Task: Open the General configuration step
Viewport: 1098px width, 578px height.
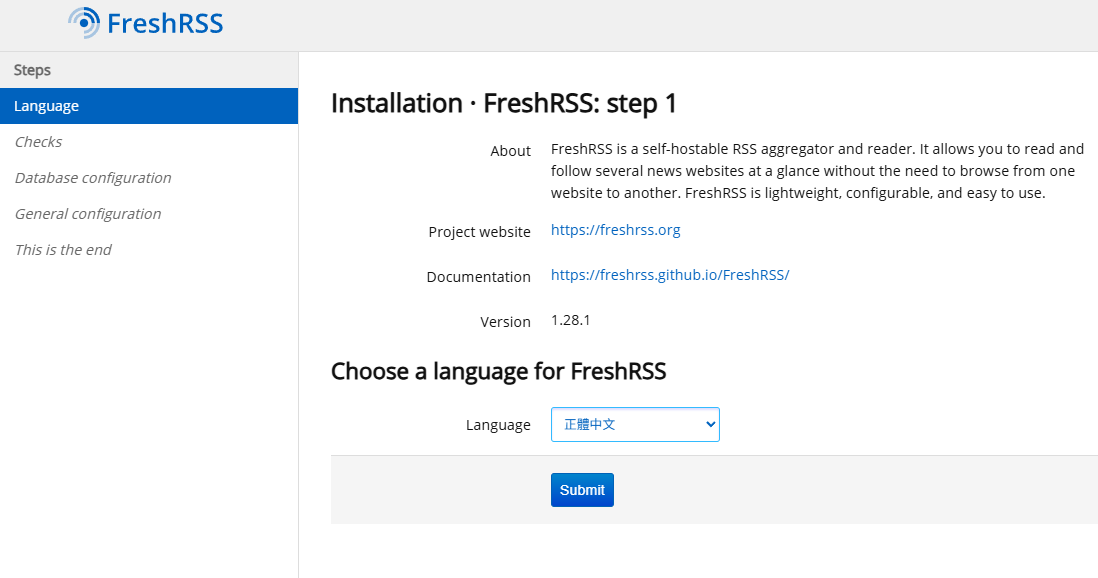Action: coord(88,214)
